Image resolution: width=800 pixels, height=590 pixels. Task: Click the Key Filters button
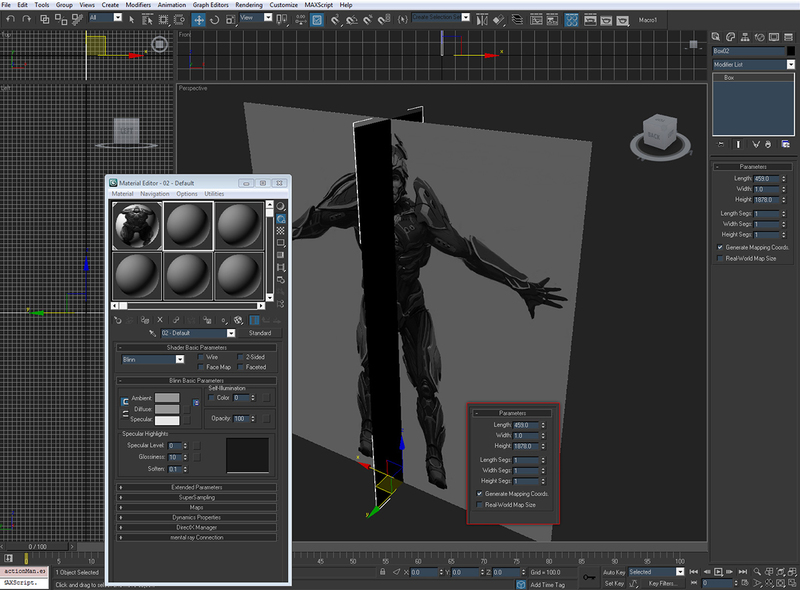click(x=662, y=583)
